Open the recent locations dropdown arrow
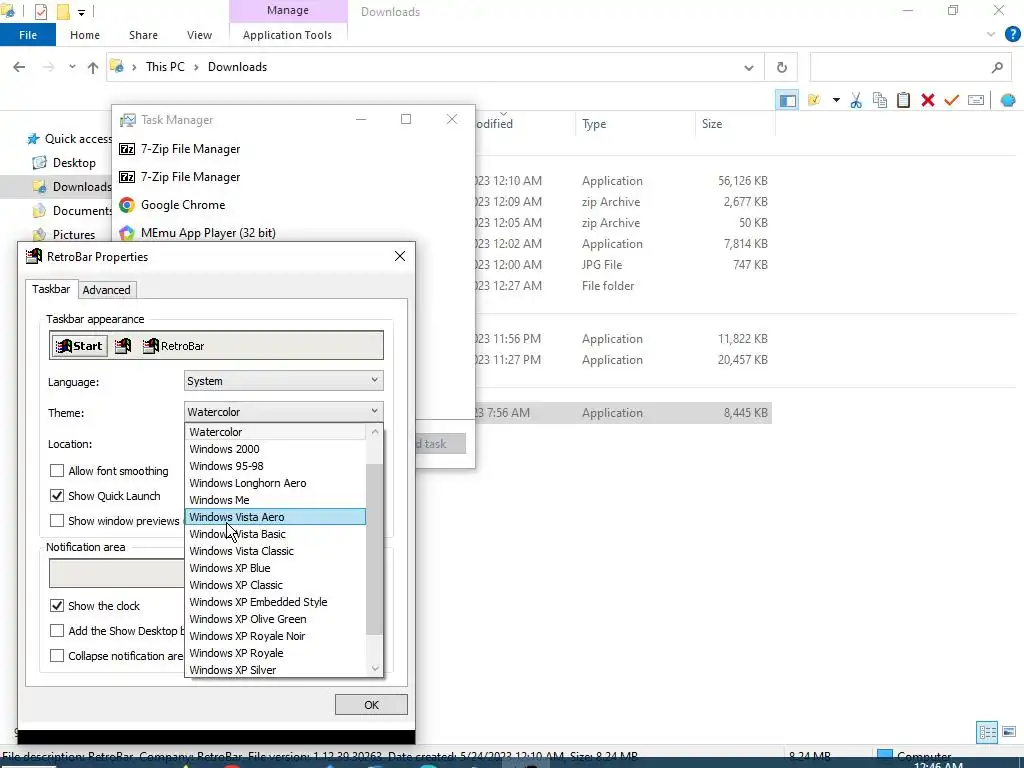Screen dimensions: 1024x768 point(72,67)
